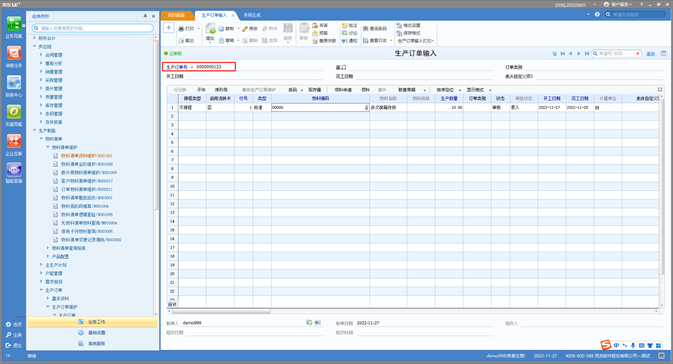Click the help question mark icon in the title bar

click(x=597, y=14)
